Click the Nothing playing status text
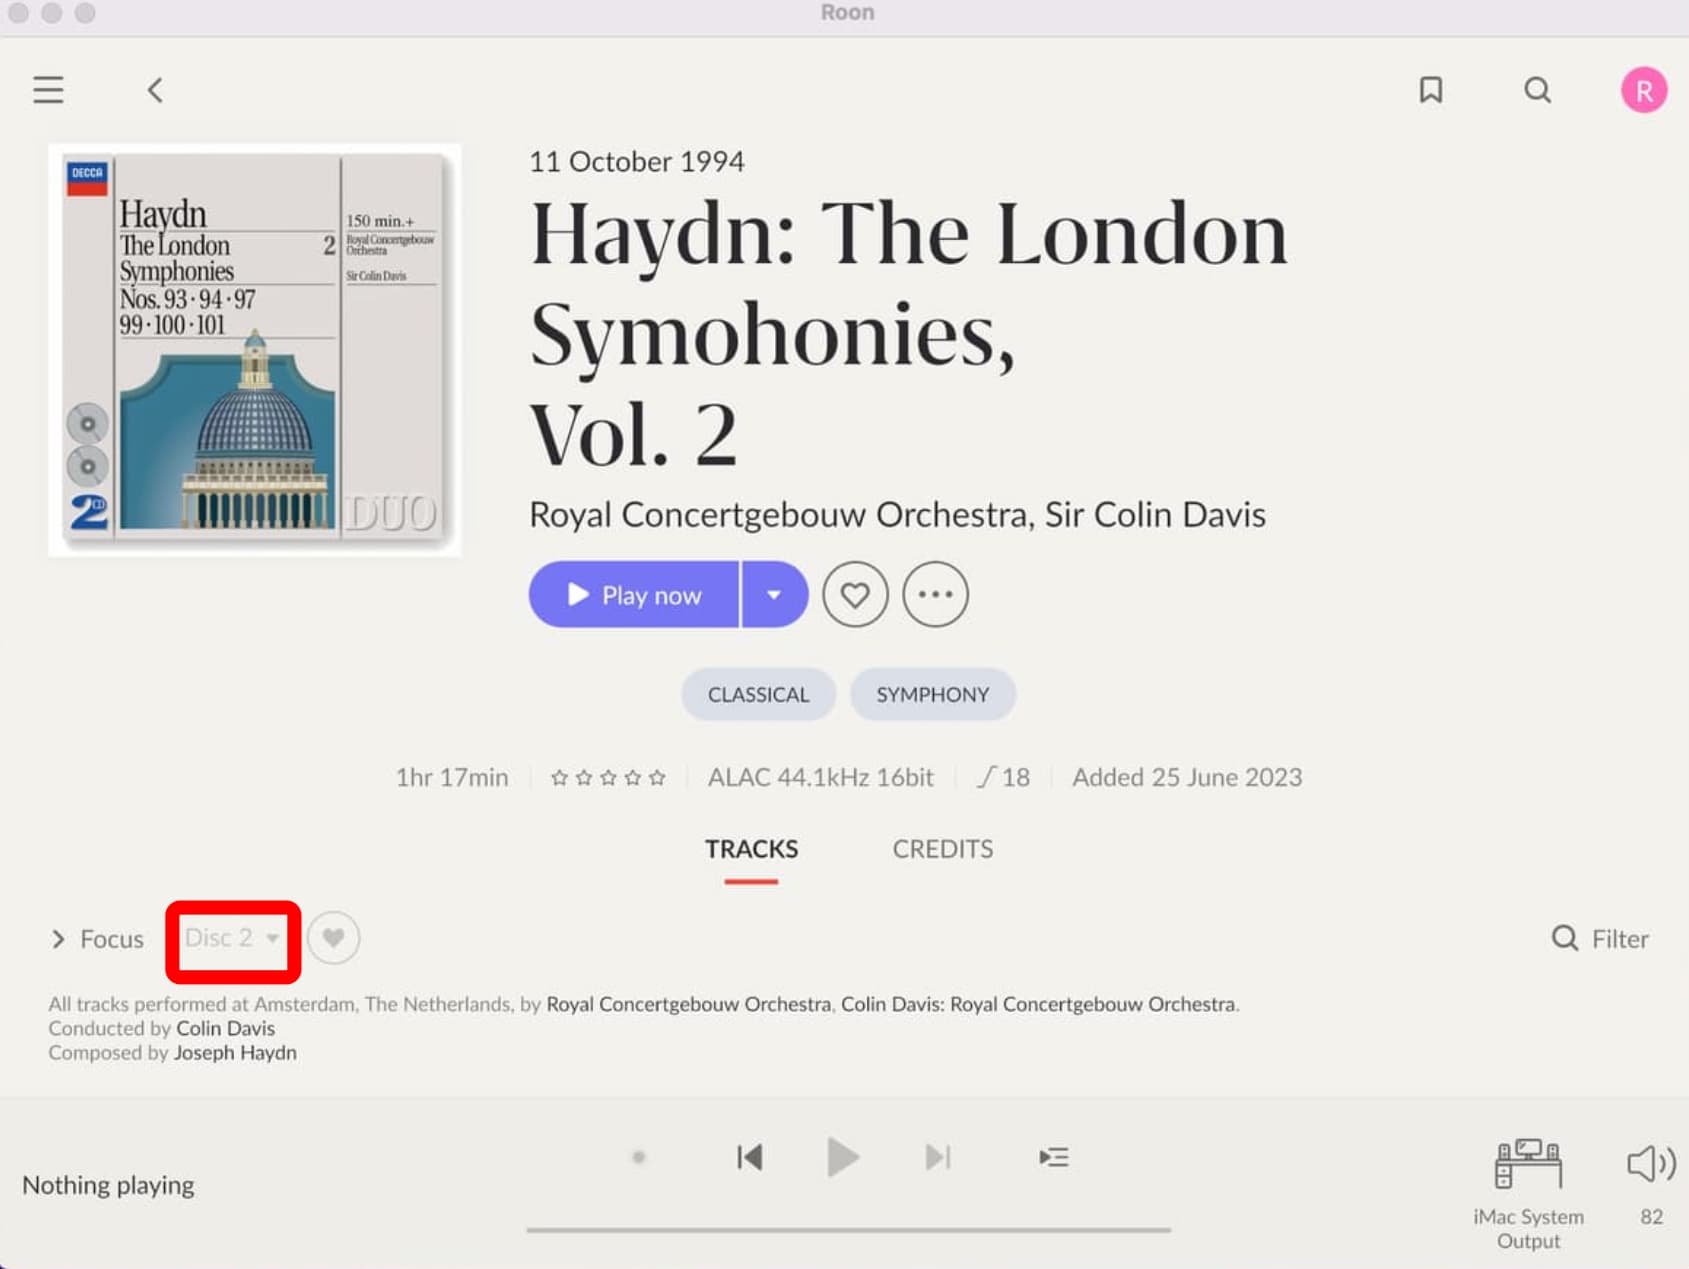Viewport: 1689px width, 1269px height. click(x=108, y=1185)
